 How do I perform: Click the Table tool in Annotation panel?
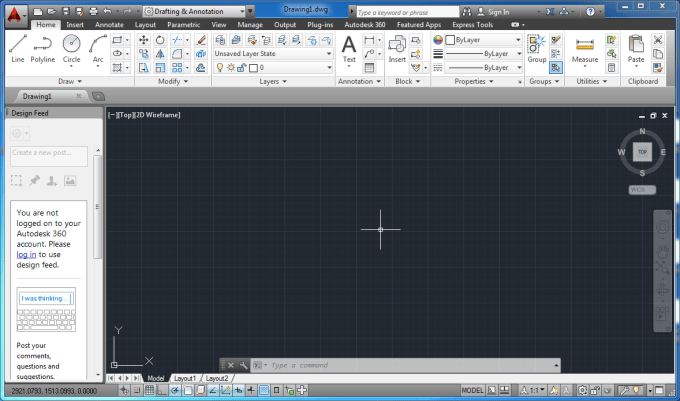point(369,68)
